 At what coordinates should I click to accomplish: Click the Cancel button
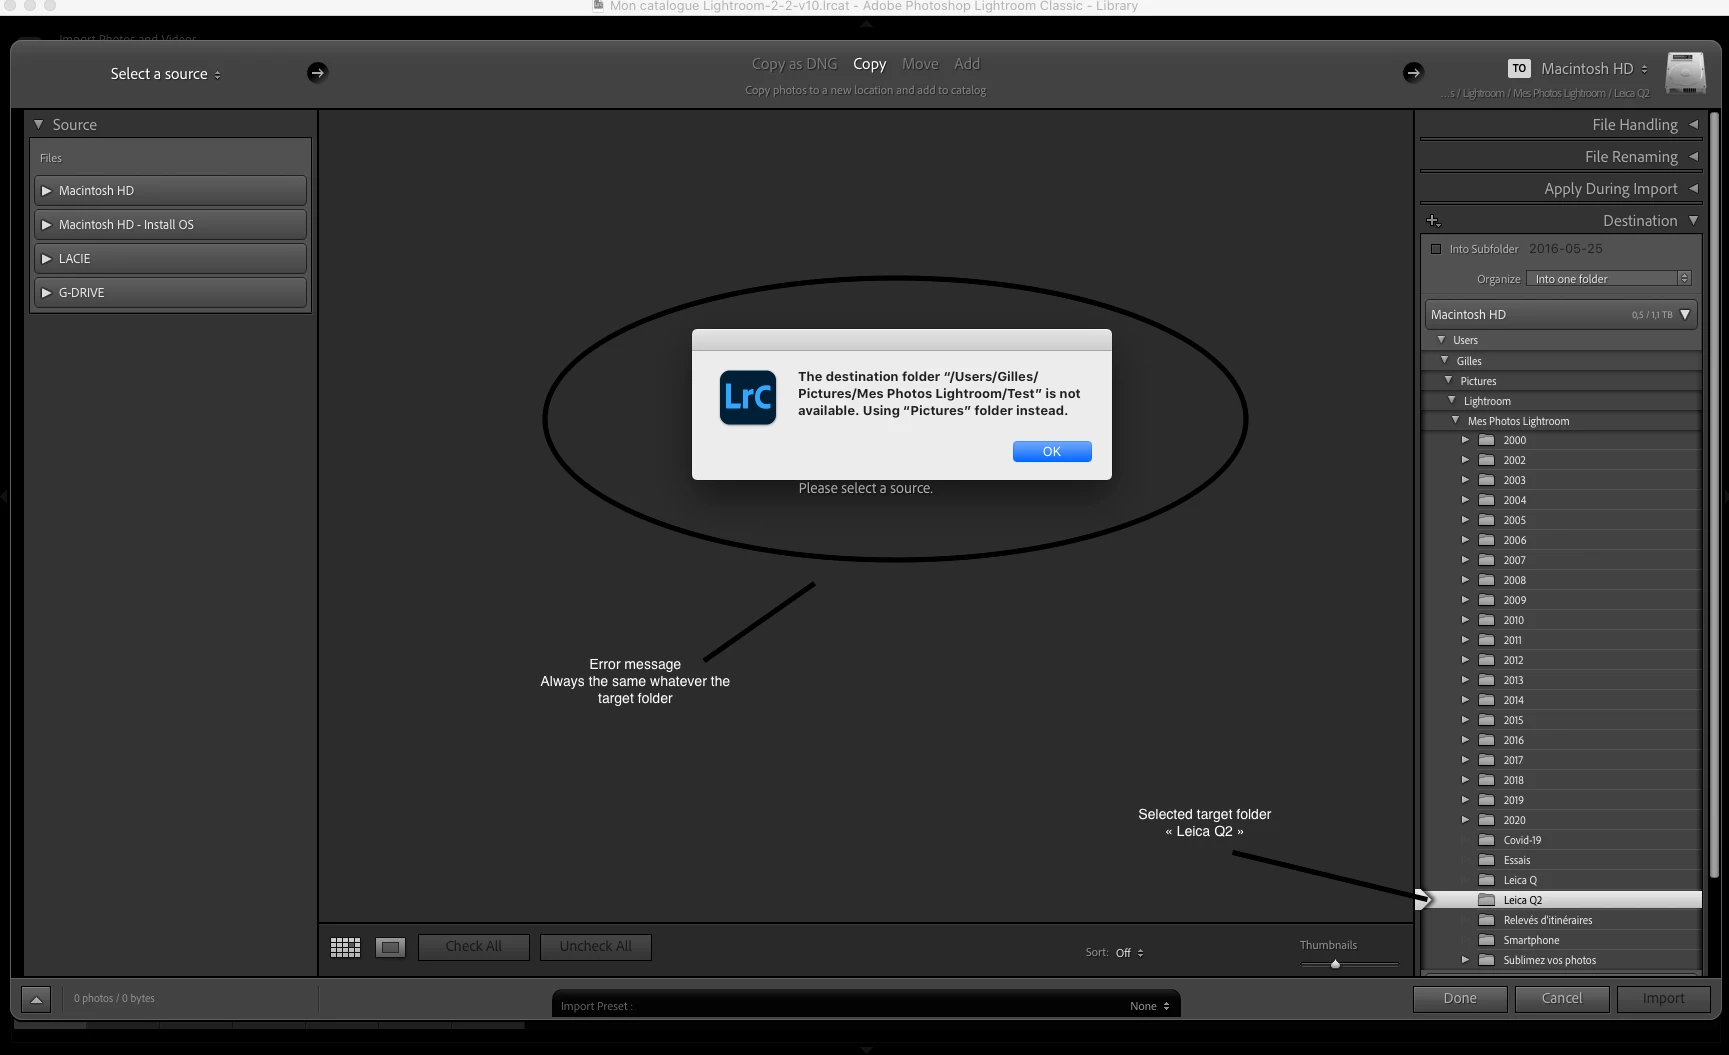pos(1562,999)
